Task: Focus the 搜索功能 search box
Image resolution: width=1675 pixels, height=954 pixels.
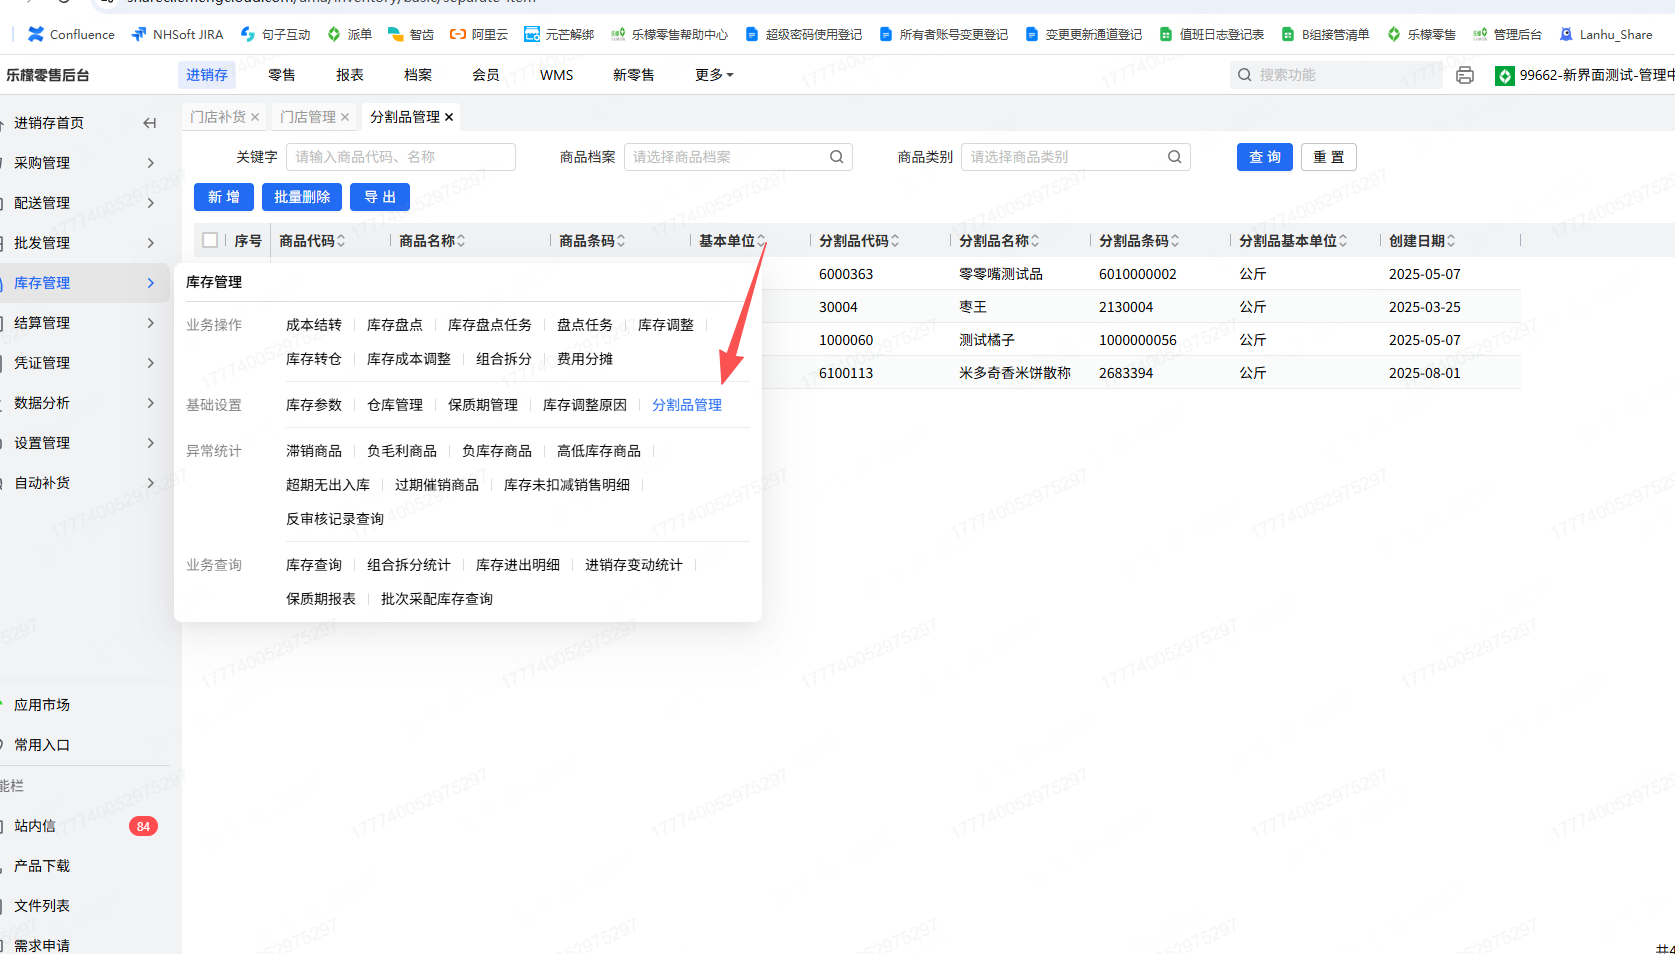Action: [1336, 75]
